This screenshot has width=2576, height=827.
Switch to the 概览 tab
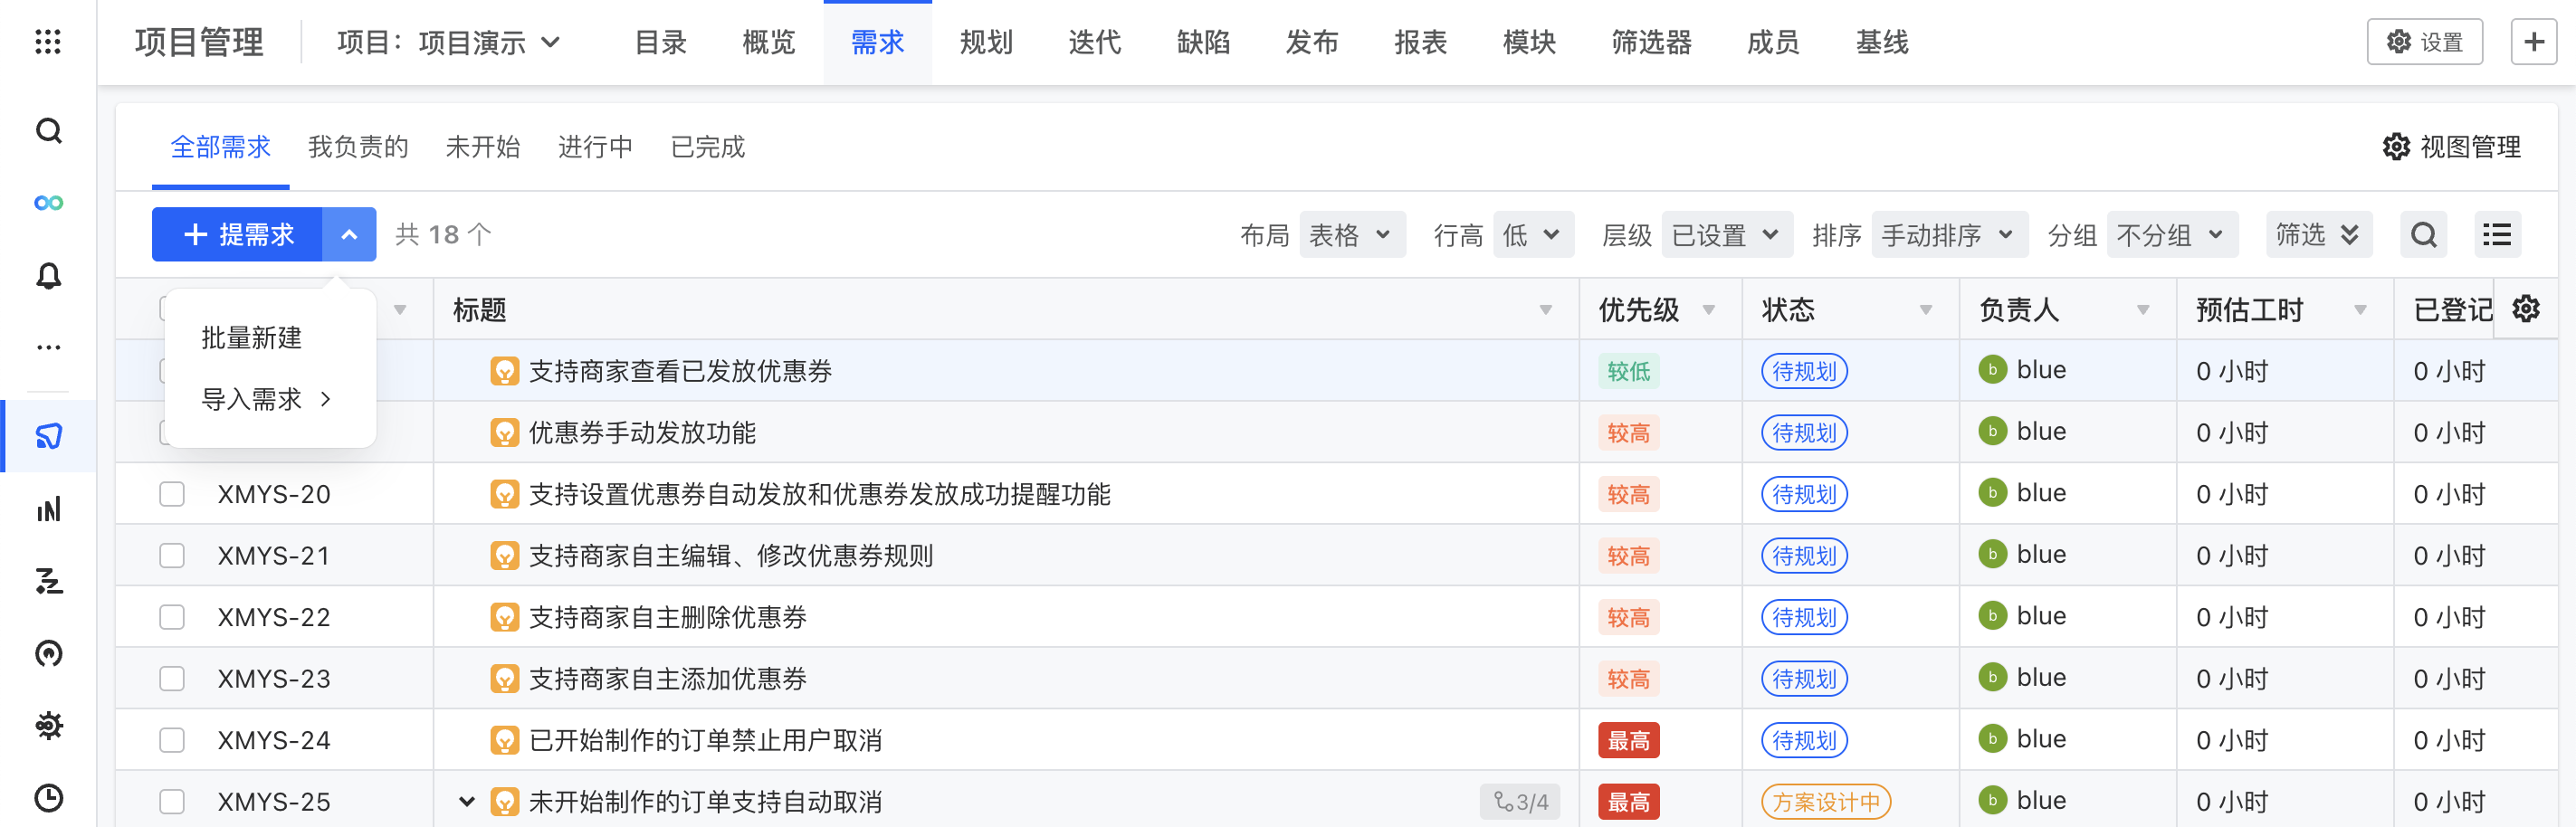(768, 42)
